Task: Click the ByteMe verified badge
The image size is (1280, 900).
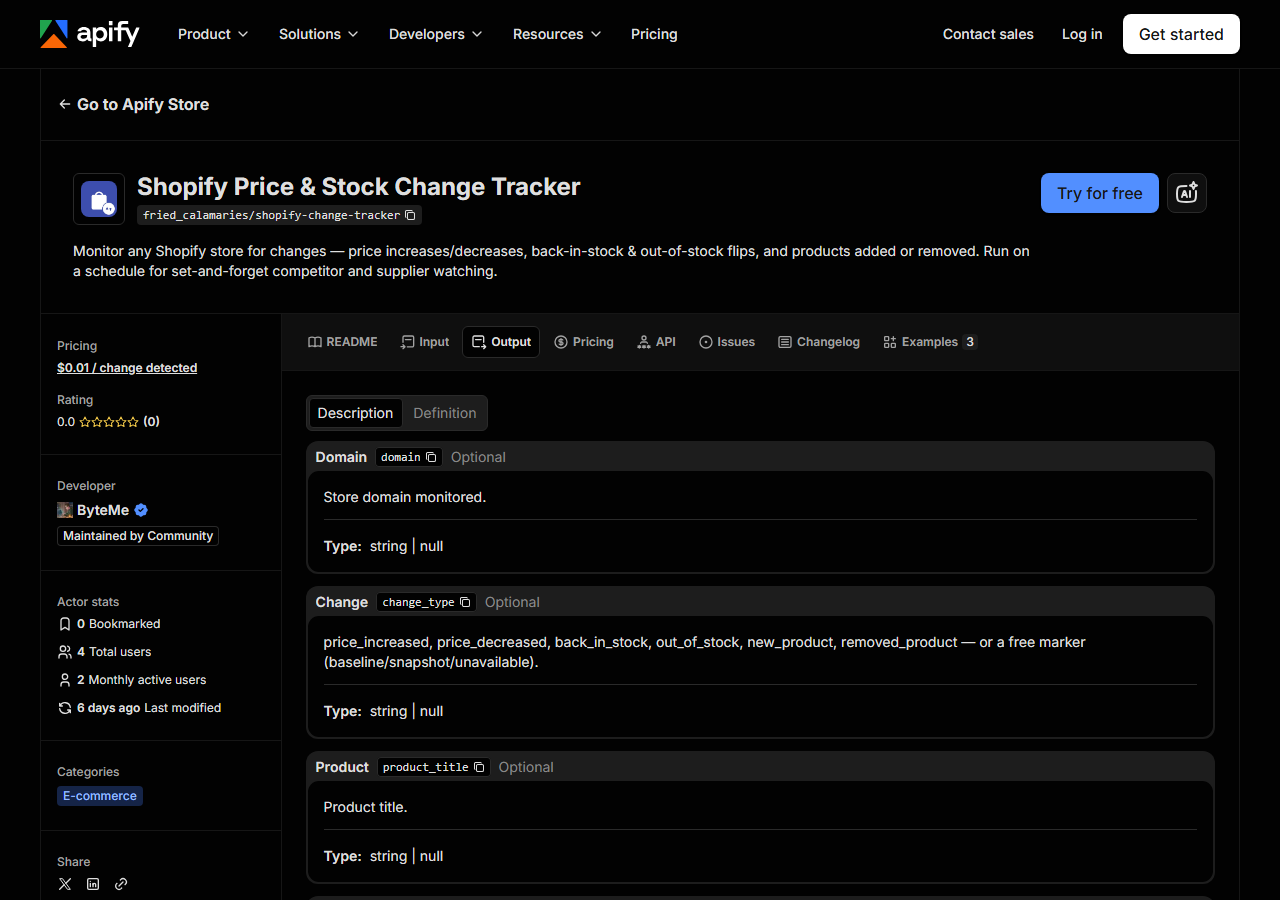Action: (x=141, y=510)
